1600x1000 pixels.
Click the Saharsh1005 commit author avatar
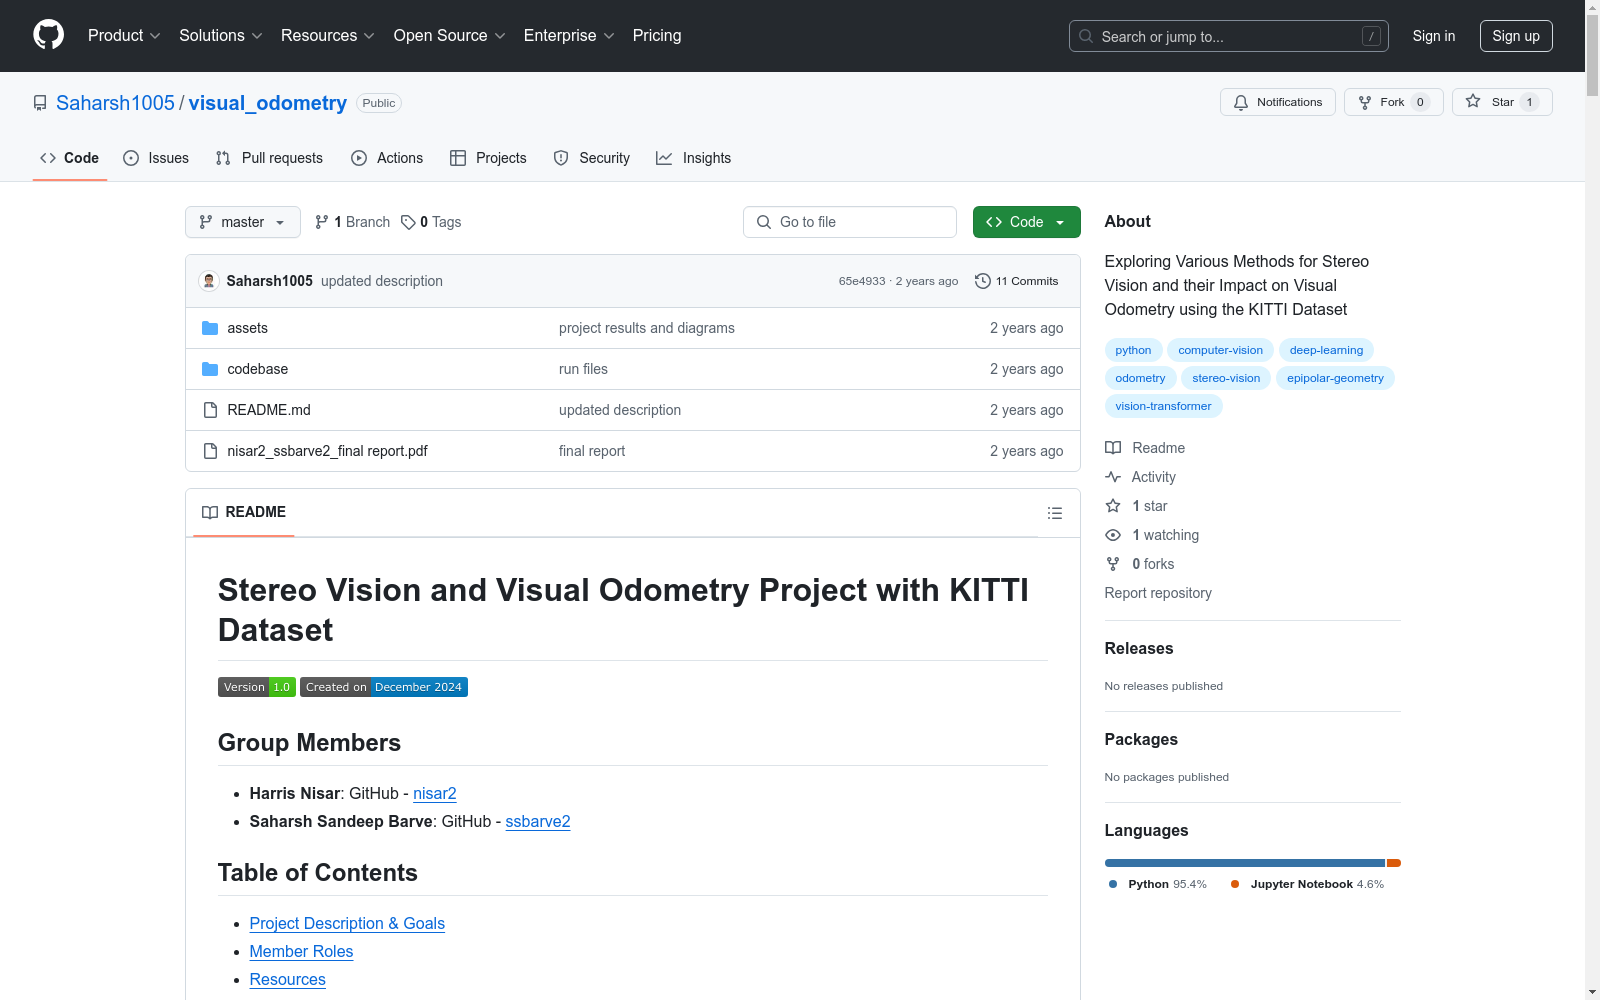coord(209,281)
